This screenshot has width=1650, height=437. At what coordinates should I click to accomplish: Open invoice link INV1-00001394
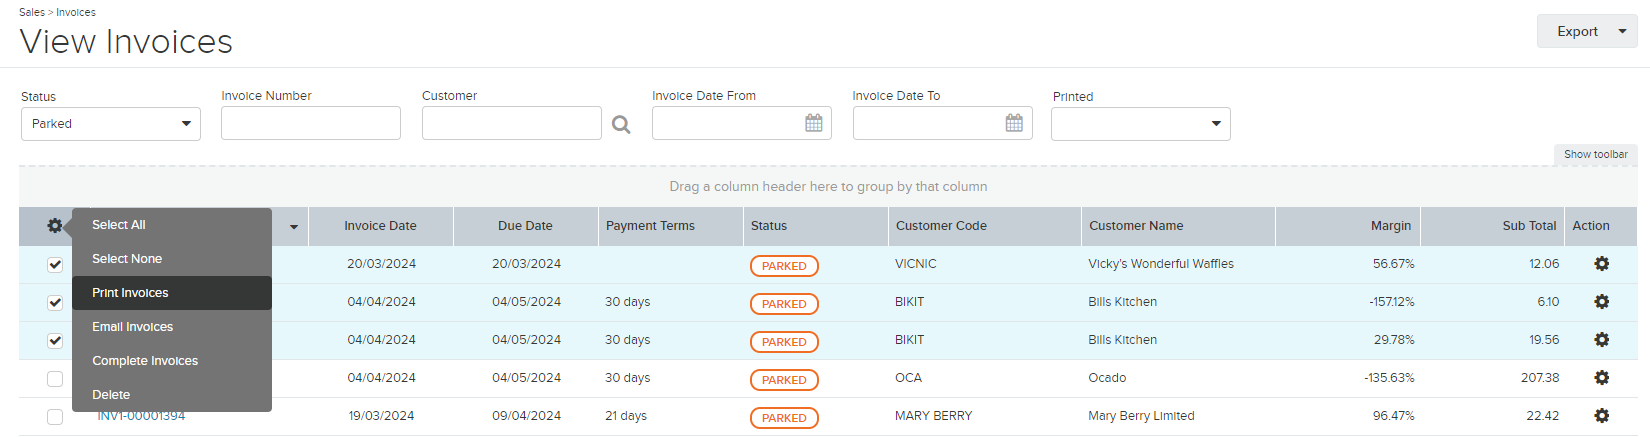point(141,416)
